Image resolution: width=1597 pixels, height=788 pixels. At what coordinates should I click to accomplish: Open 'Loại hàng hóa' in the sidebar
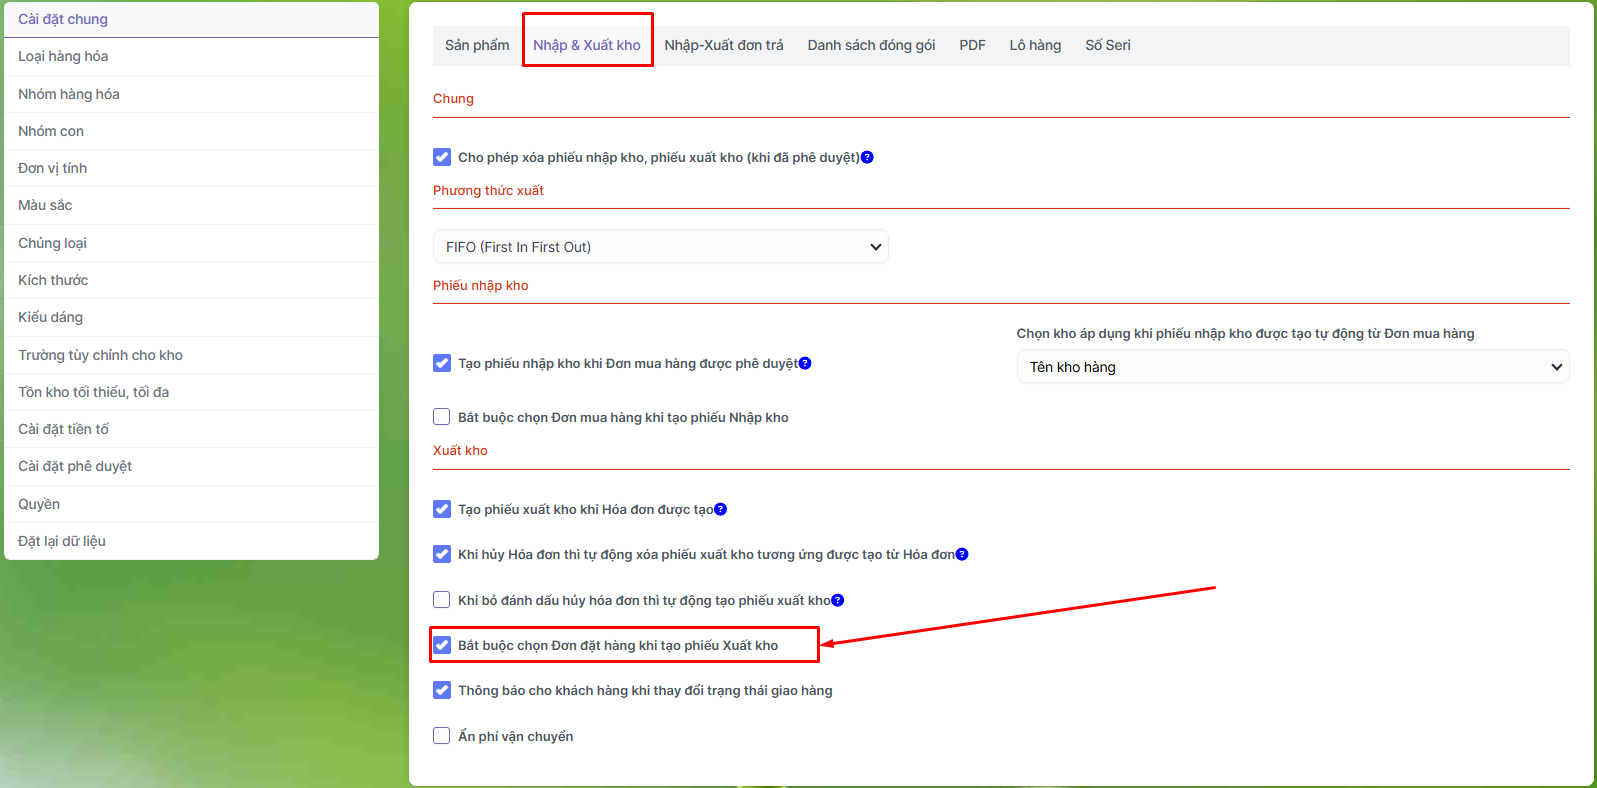(63, 56)
